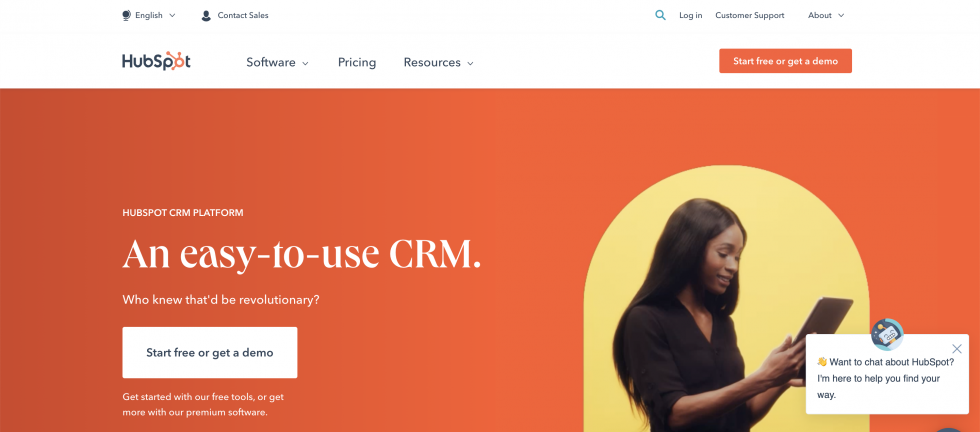This screenshot has height=432, width=980.
Task: Click the Log in link
Action: coord(691,16)
